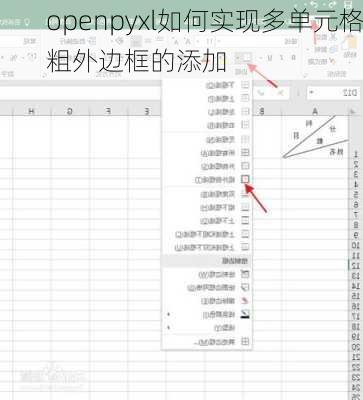The image size is (363, 400).
Task: Select column header F
Action: click(109, 111)
